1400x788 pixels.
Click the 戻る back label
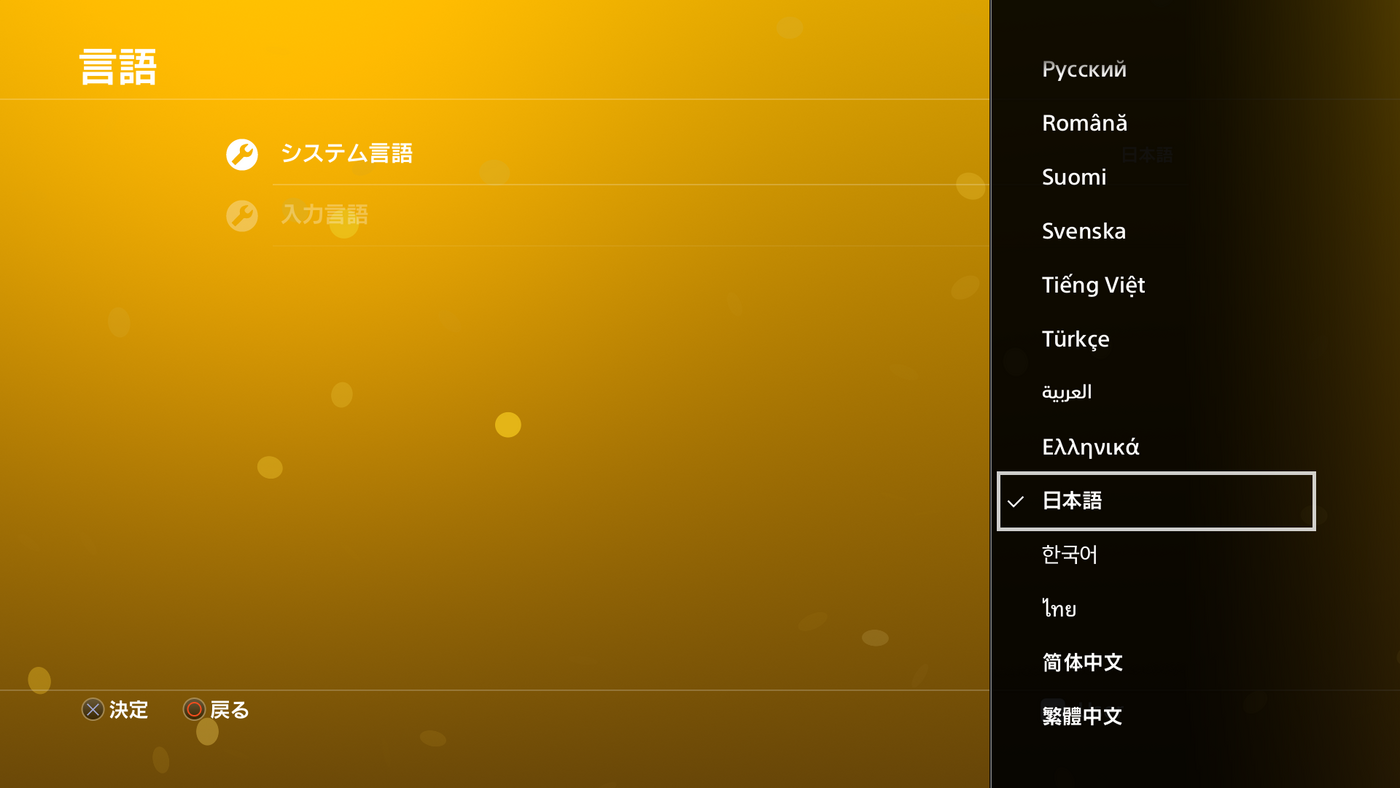[229, 710]
